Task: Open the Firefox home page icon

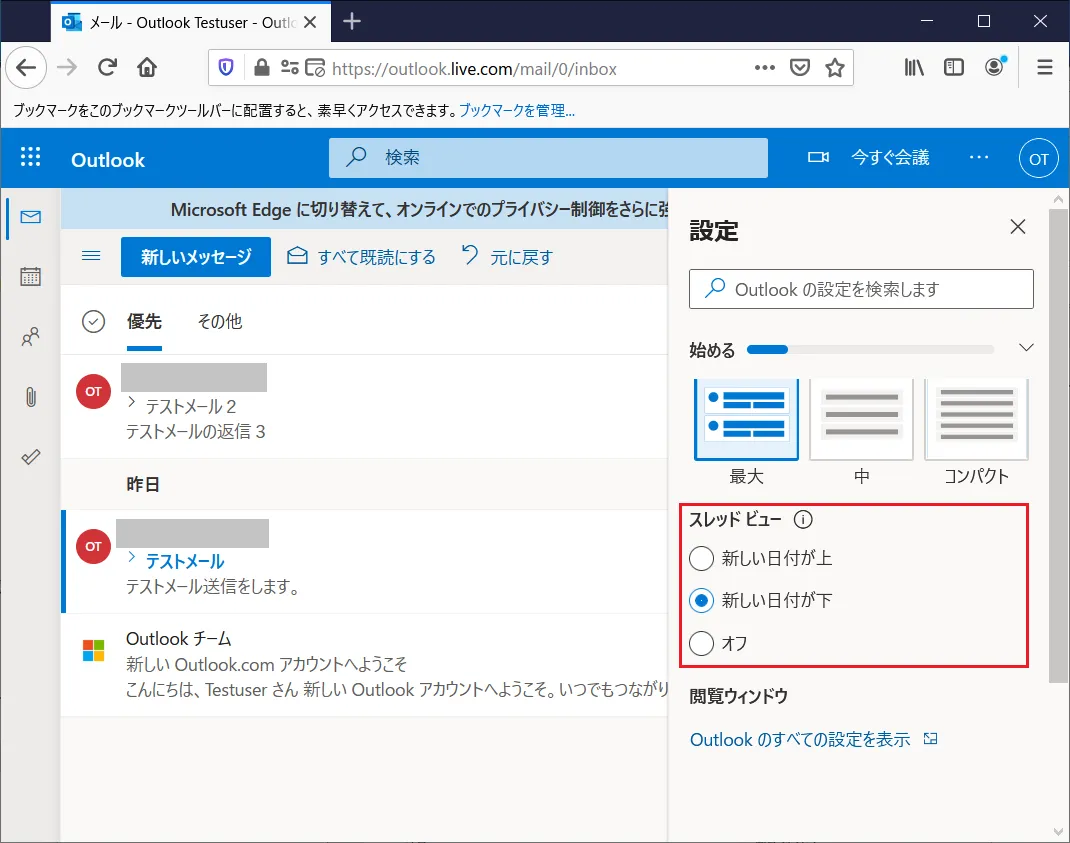Action: click(x=147, y=68)
